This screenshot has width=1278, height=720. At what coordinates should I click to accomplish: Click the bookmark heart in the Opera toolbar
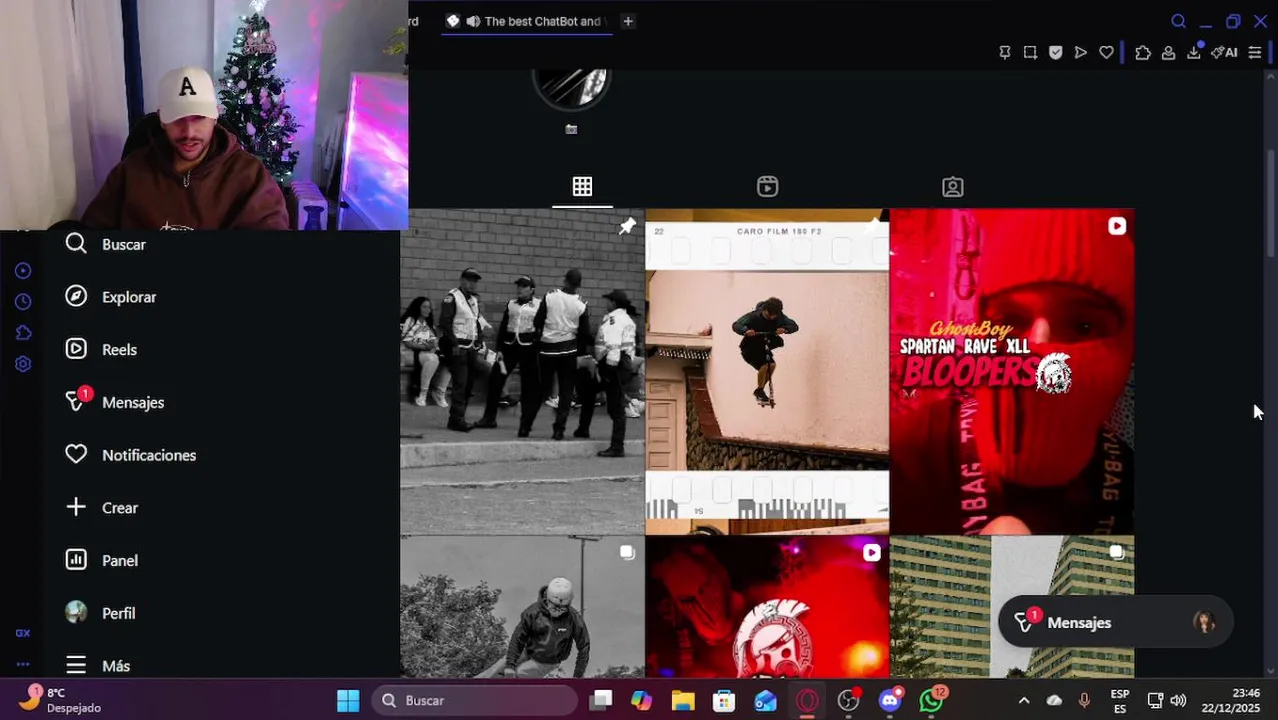click(x=1106, y=53)
